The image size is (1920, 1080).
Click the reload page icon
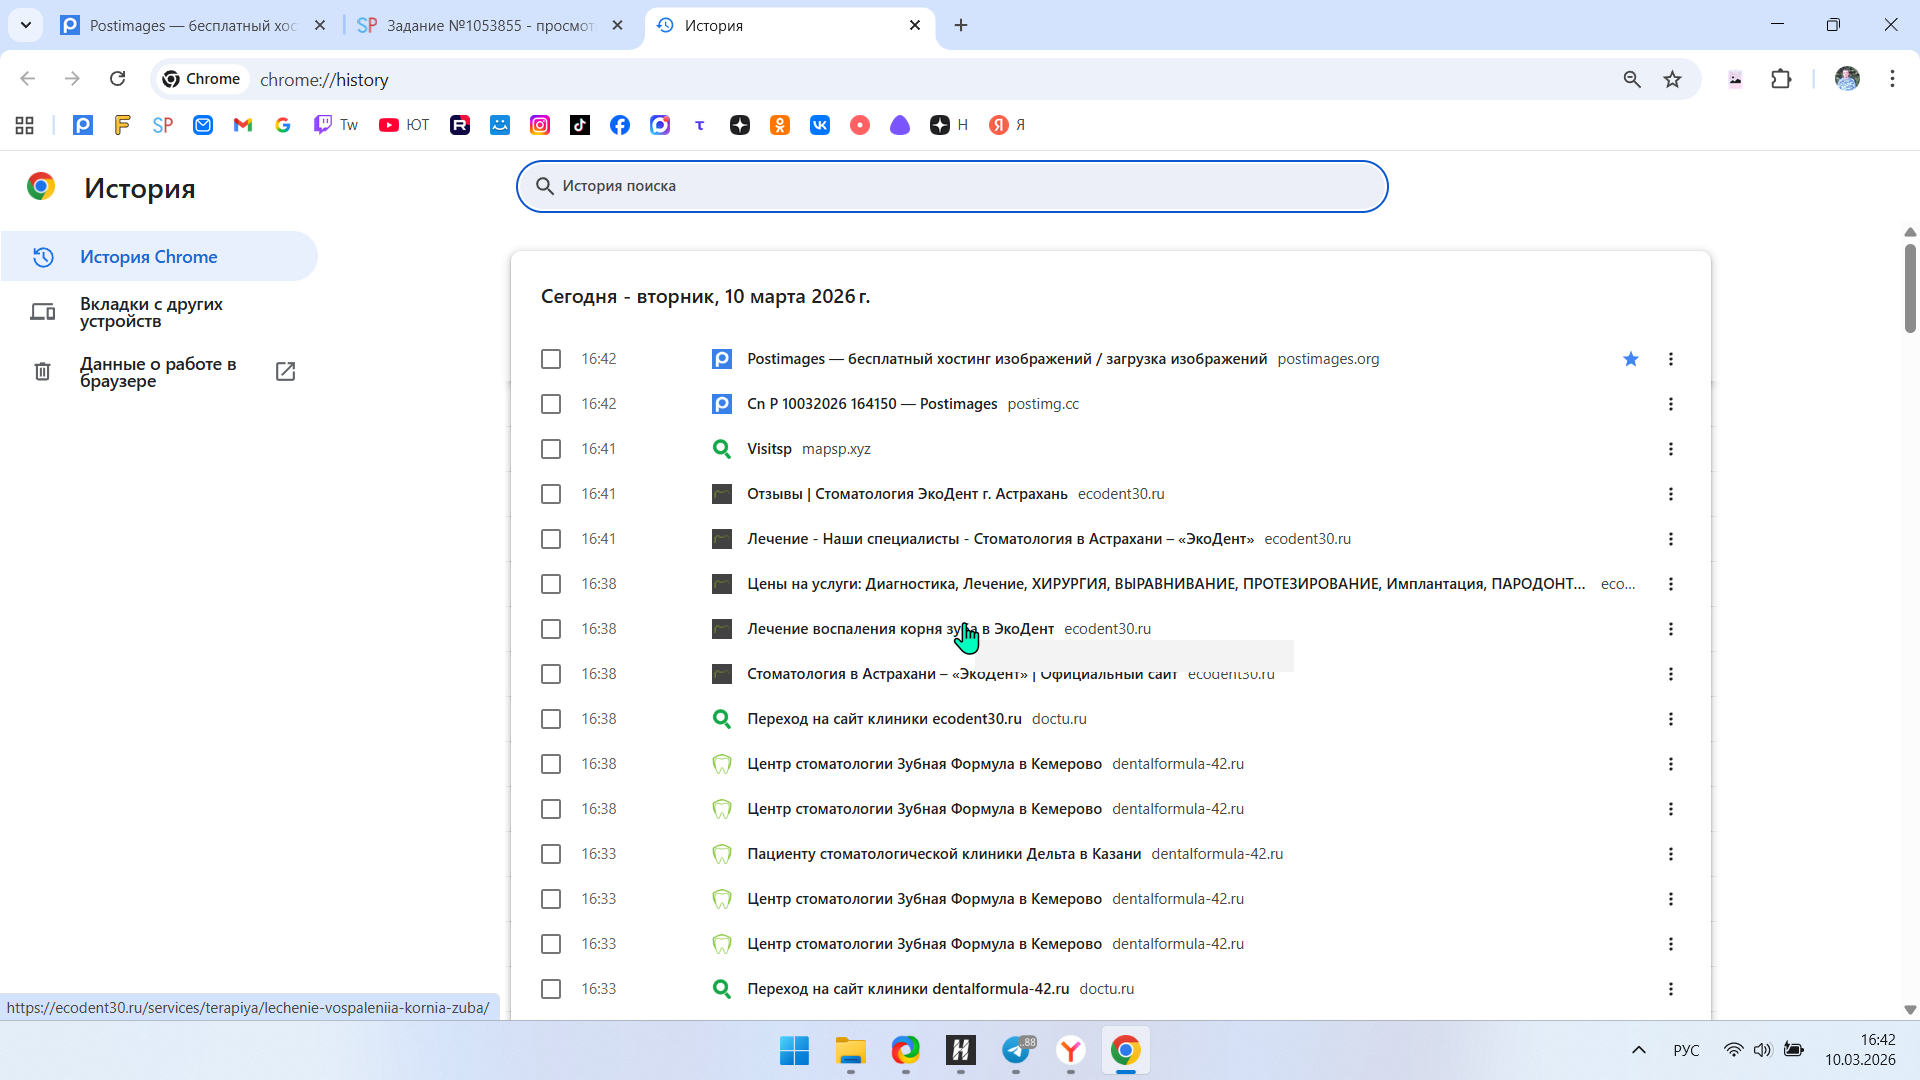[118, 79]
